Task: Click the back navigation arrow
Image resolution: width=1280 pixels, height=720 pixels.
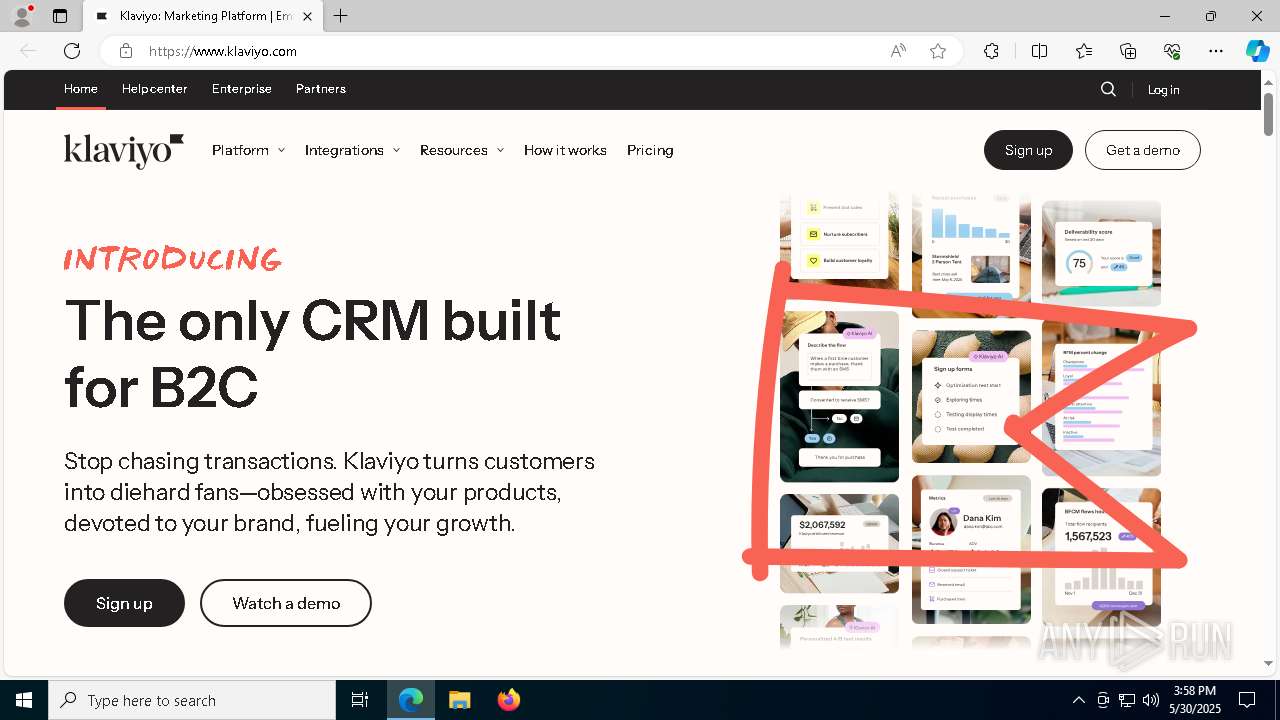Action: pyautogui.click(x=28, y=51)
